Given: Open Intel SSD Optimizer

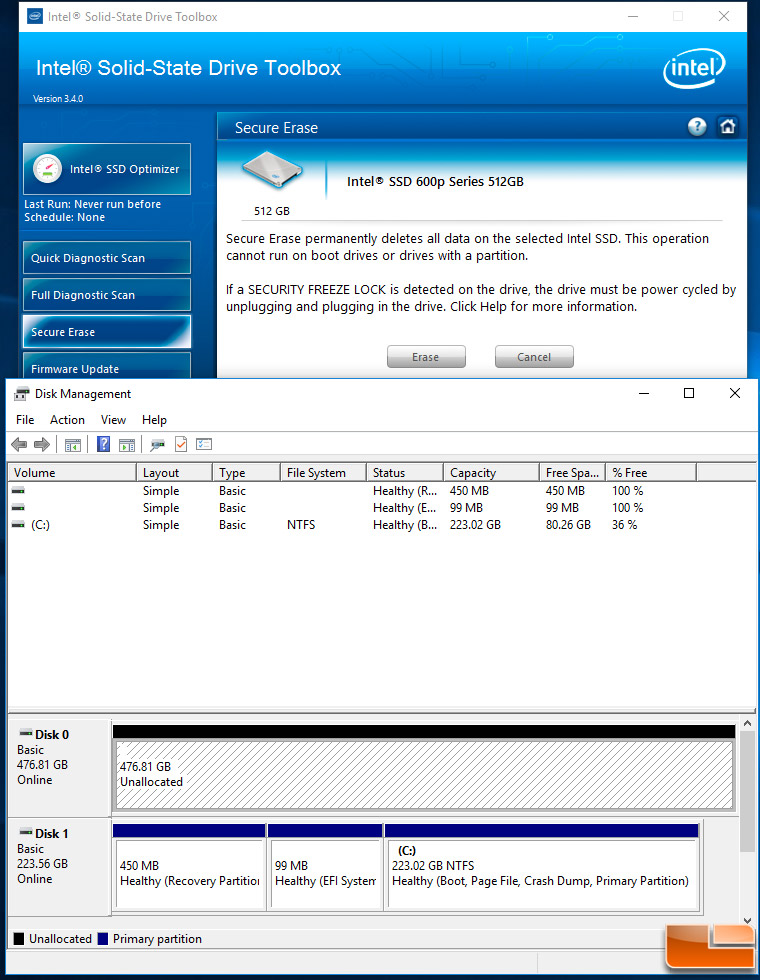Looking at the screenshot, I should coord(107,169).
